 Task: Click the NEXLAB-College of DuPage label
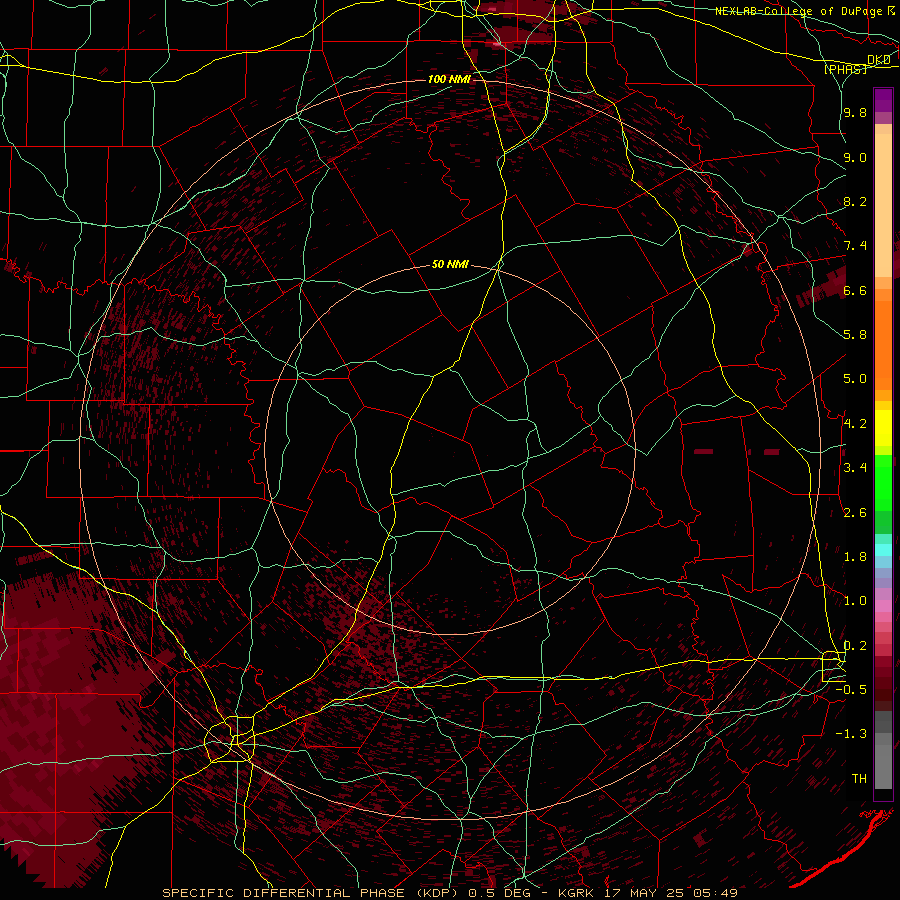pyautogui.click(x=800, y=11)
